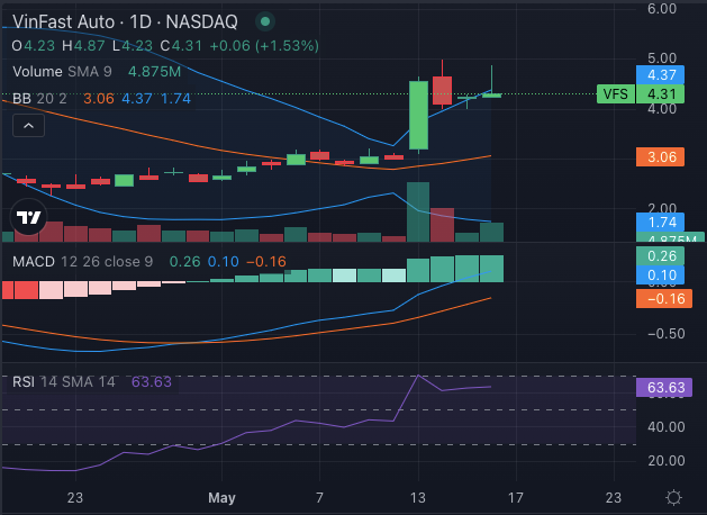Open chart settings gear icon
708x516 pixels.
tap(674, 497)
